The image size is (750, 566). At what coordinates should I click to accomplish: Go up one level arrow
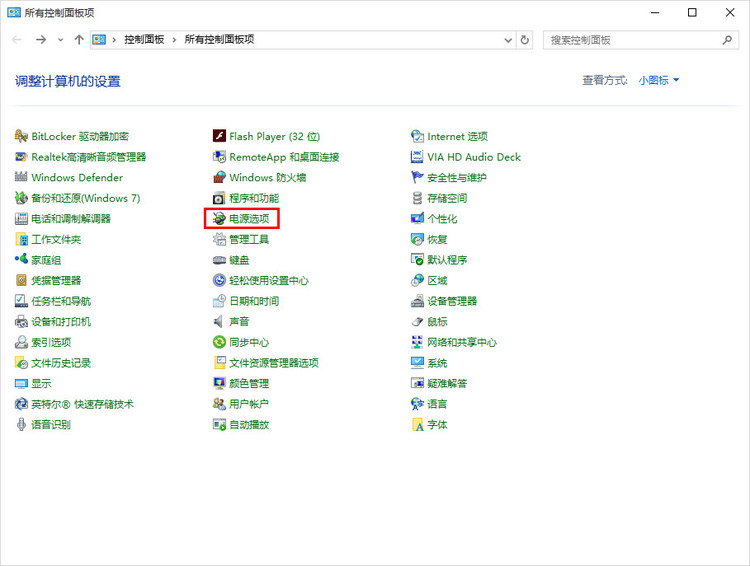[79, 40]
